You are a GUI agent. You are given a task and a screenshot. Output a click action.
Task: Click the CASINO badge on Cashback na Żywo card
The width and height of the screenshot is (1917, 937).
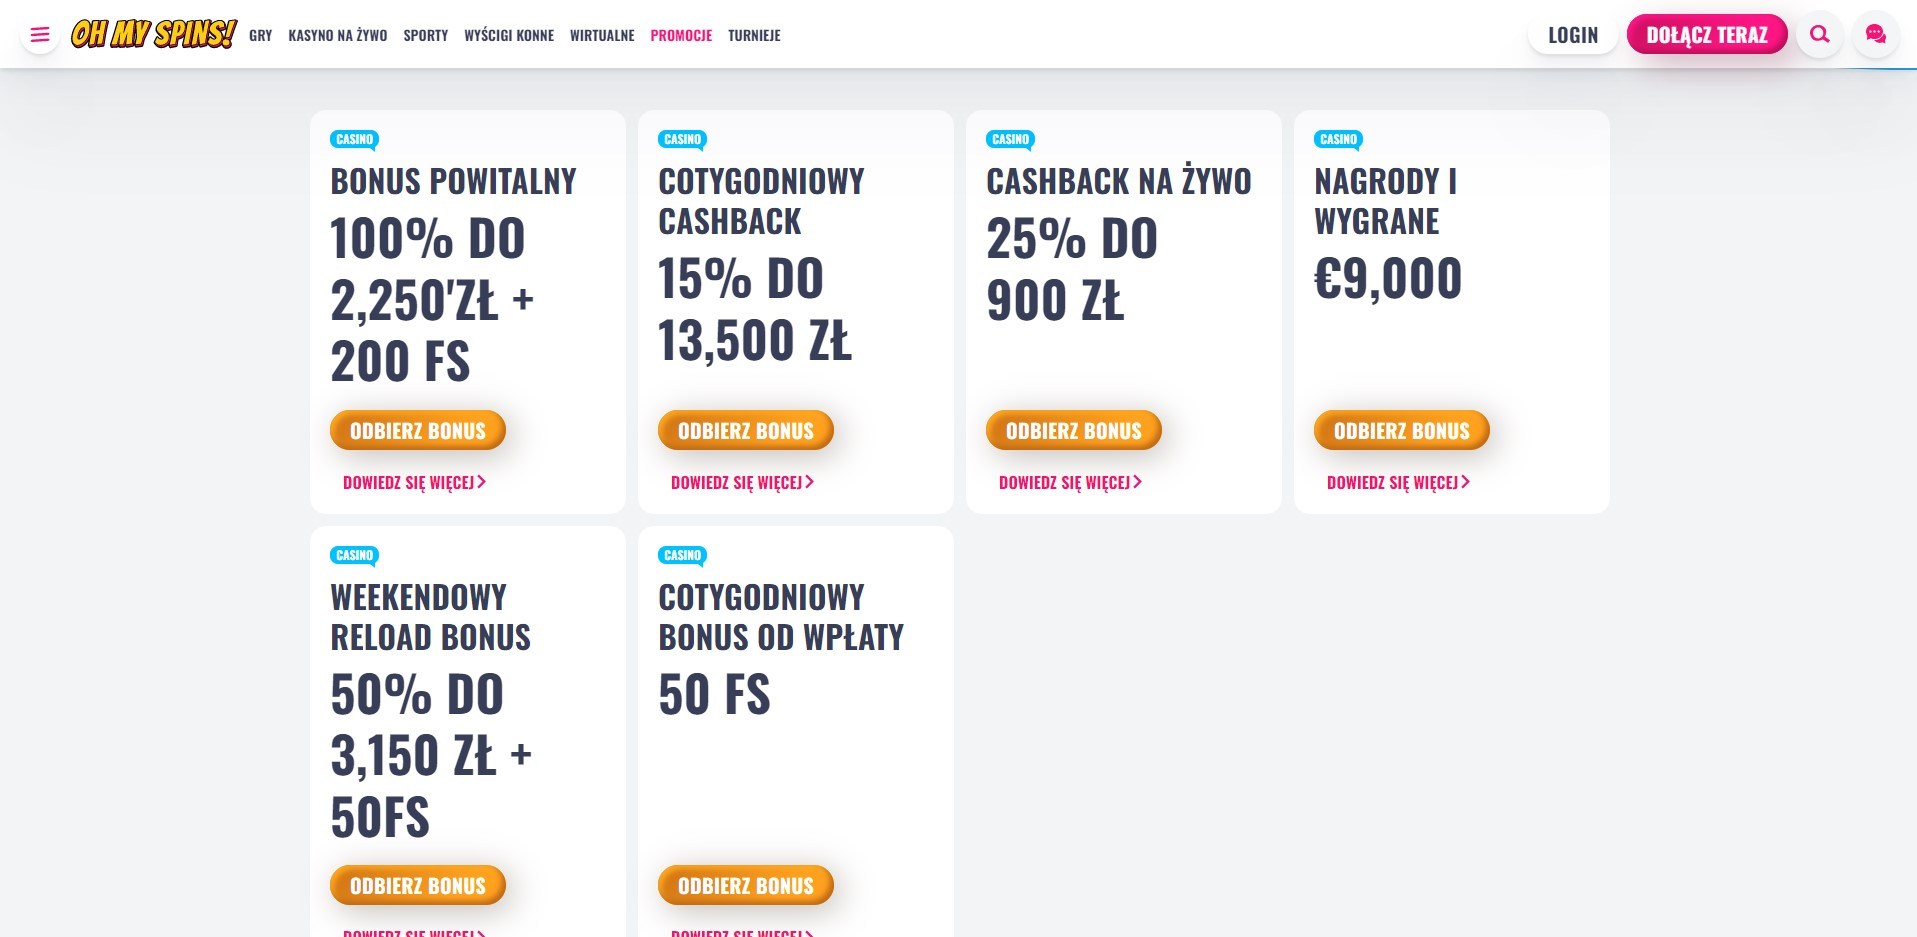coord(1011,140)
